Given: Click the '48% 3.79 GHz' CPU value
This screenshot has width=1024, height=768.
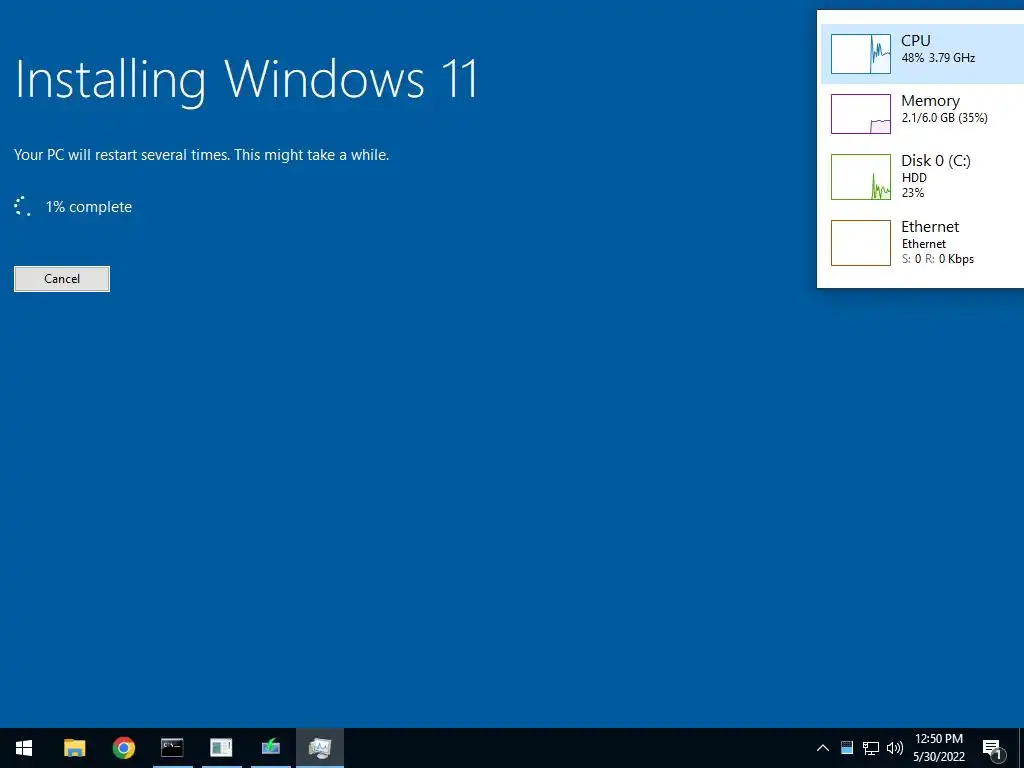Looking at the screenshot, I should coord(938,57).
